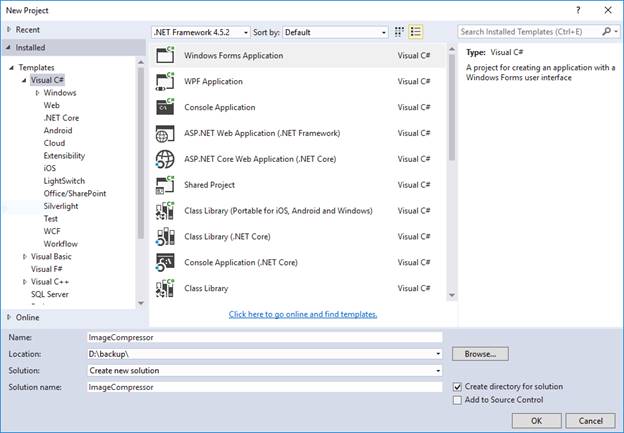Viewport: 624px width, 433px height.
Task: Open the search options dropdown arrow
Action: pyautogui.click(x=616, y=31)
